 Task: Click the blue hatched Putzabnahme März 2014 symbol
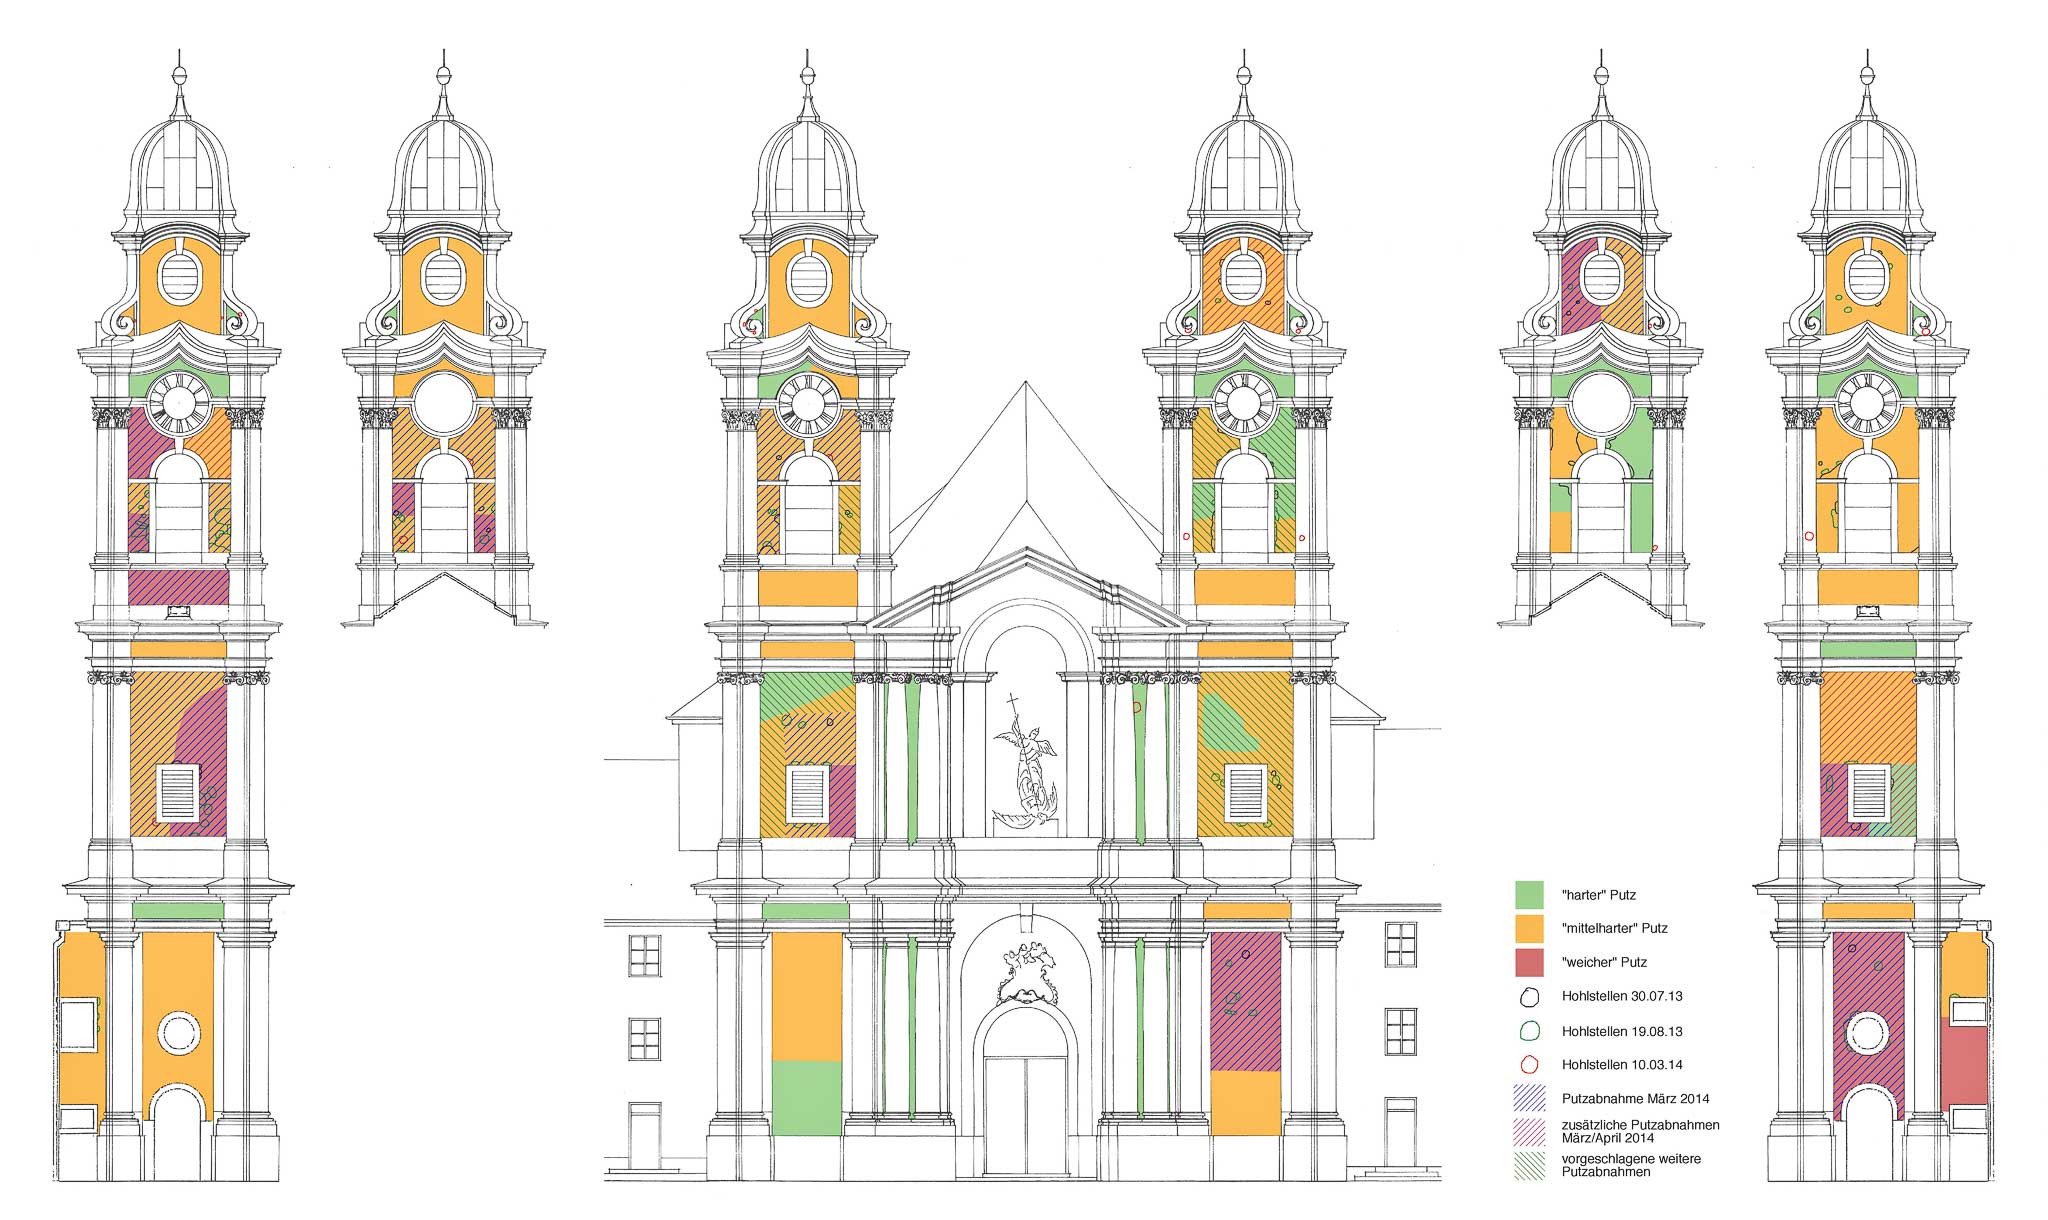point(1529,1099)
